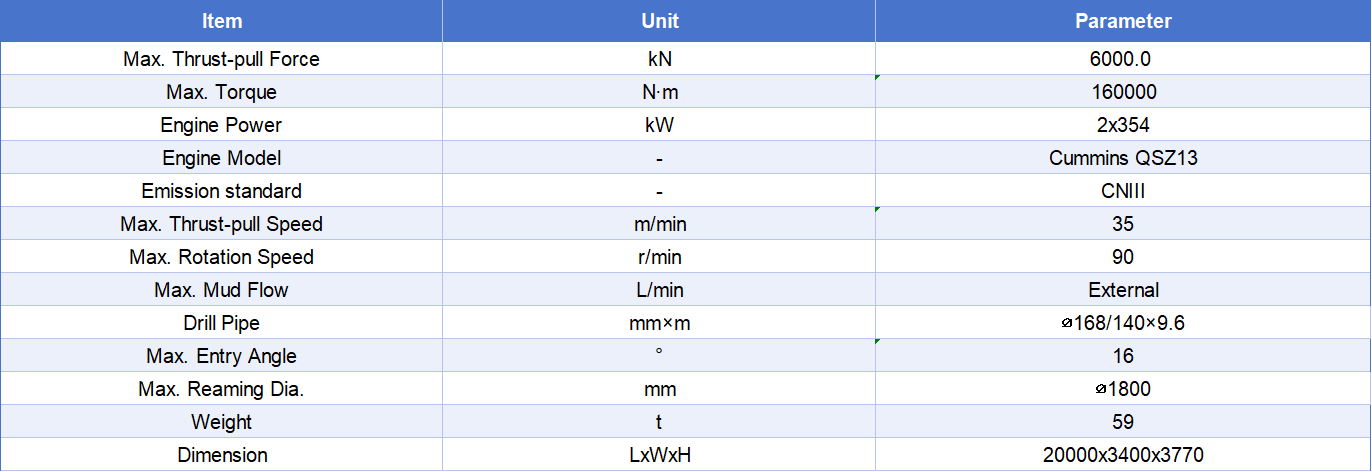This screenshot has width=1372, height=472.
Task: Click the External mud flow value
Action: tap(1123, 290)
